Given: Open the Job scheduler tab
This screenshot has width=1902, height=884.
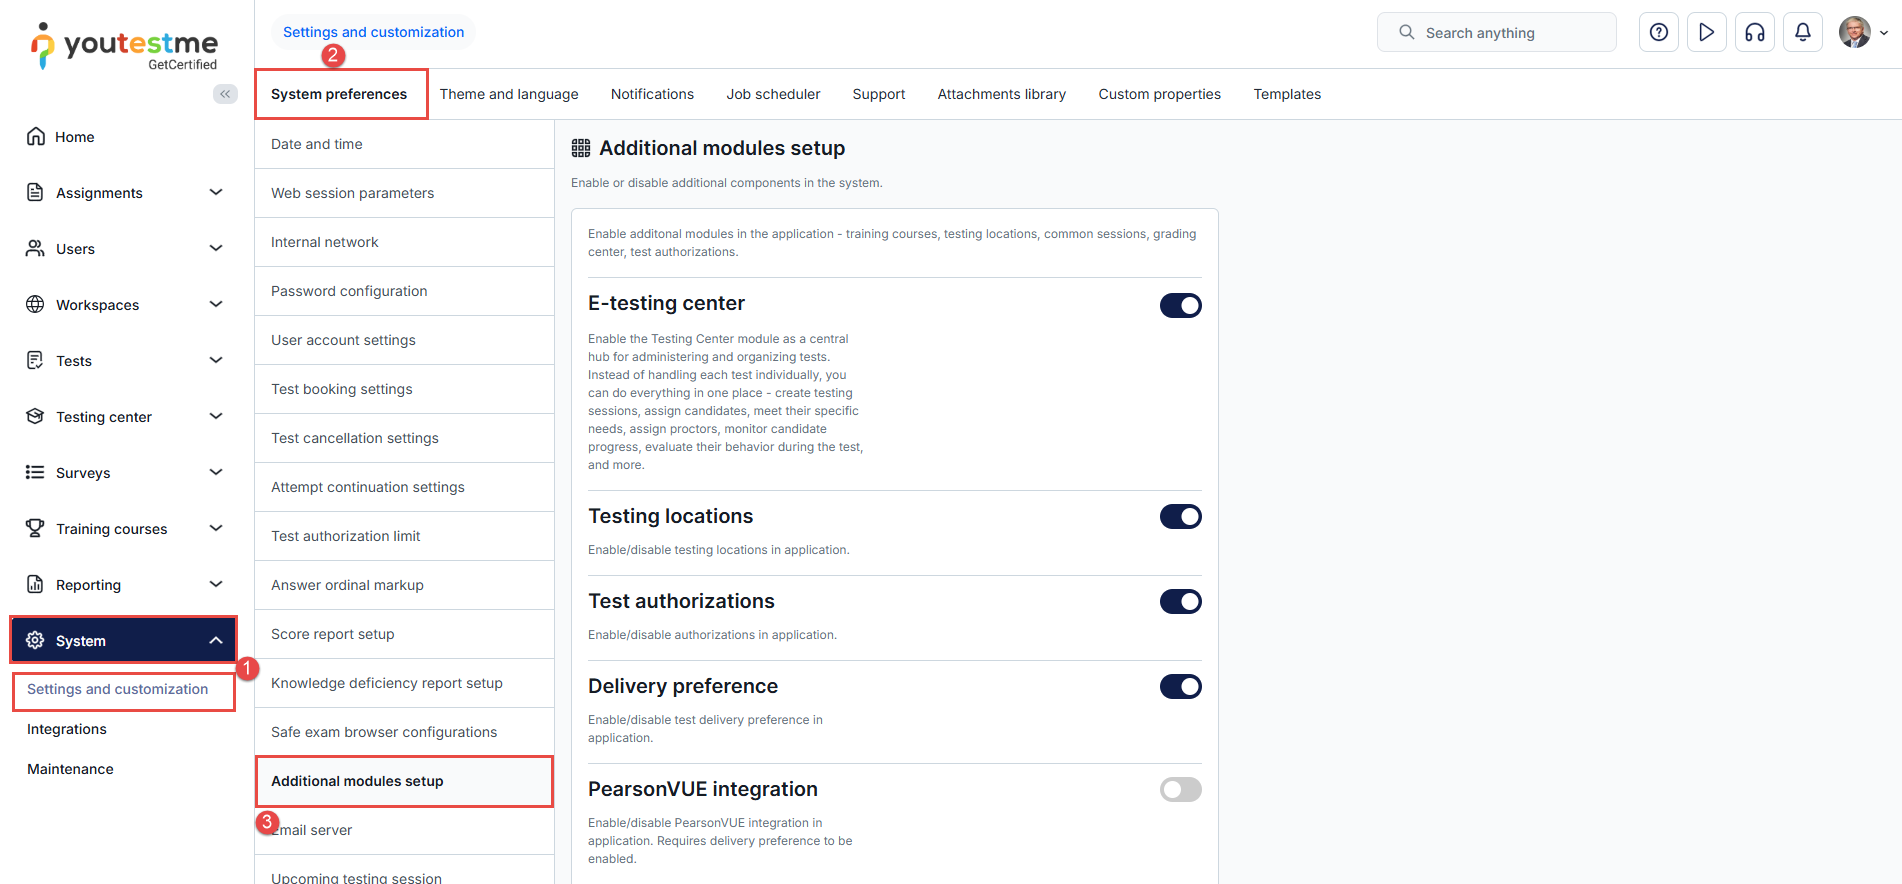Looking at the screenshot, I should click(773, 94).
